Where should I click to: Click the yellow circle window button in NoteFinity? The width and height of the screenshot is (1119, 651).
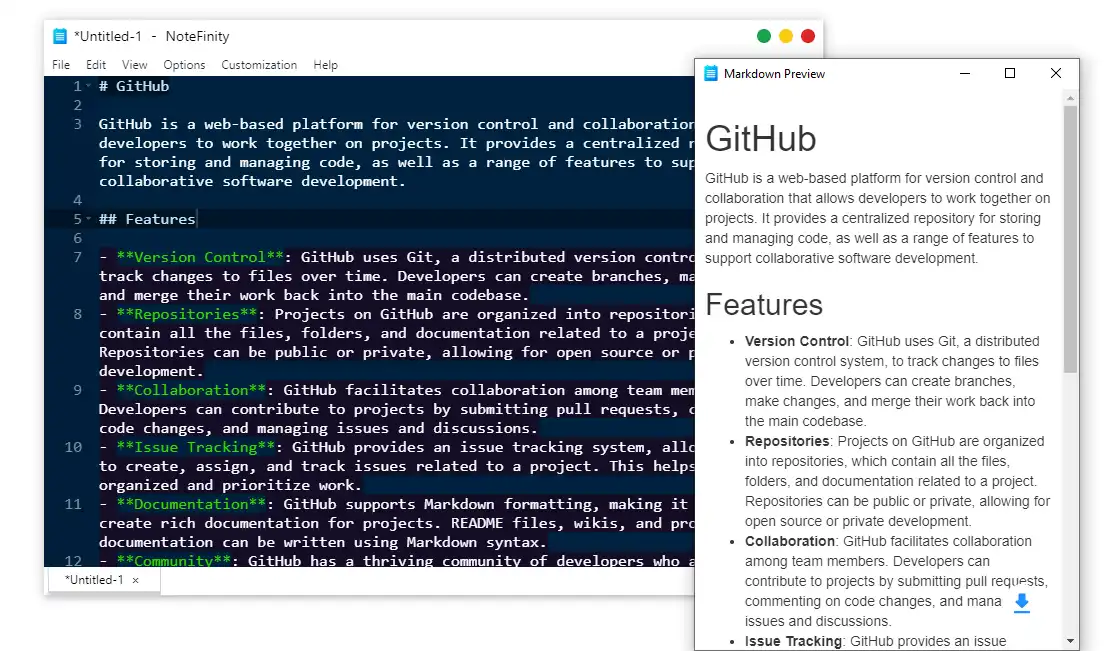[x=786, y=36]
